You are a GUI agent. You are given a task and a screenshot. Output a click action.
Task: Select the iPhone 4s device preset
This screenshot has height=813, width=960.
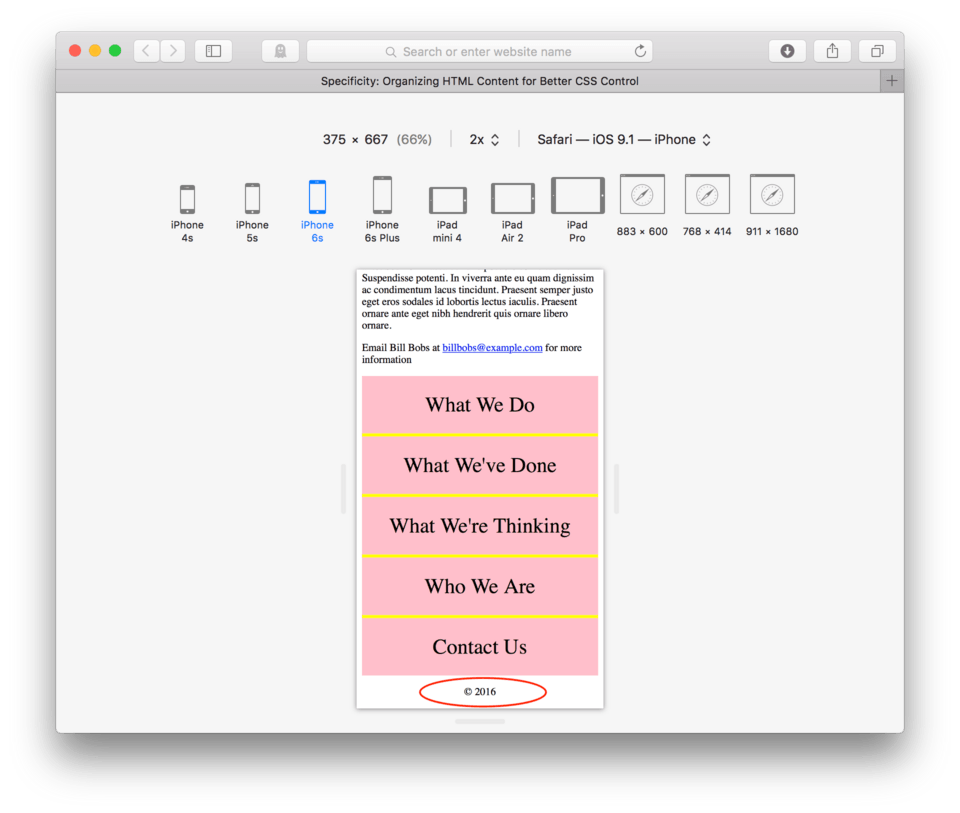coord(187,213)
